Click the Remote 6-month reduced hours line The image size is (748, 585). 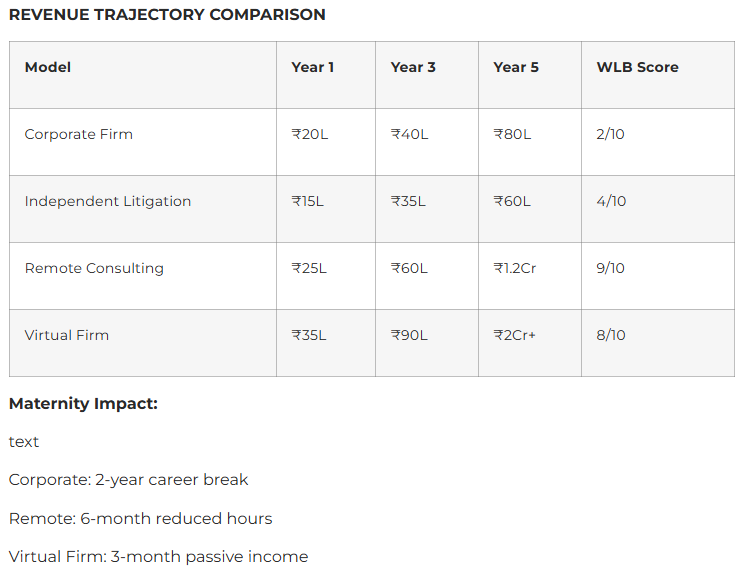[x=140, y=519]
